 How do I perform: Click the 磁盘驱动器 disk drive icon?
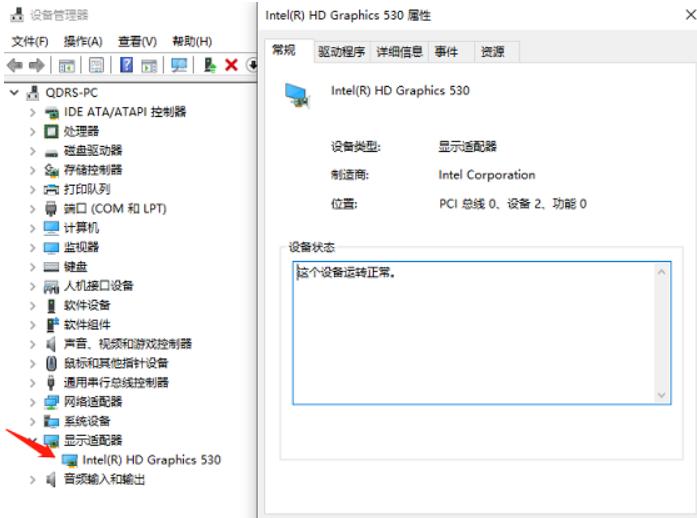[x=52, y=152]
